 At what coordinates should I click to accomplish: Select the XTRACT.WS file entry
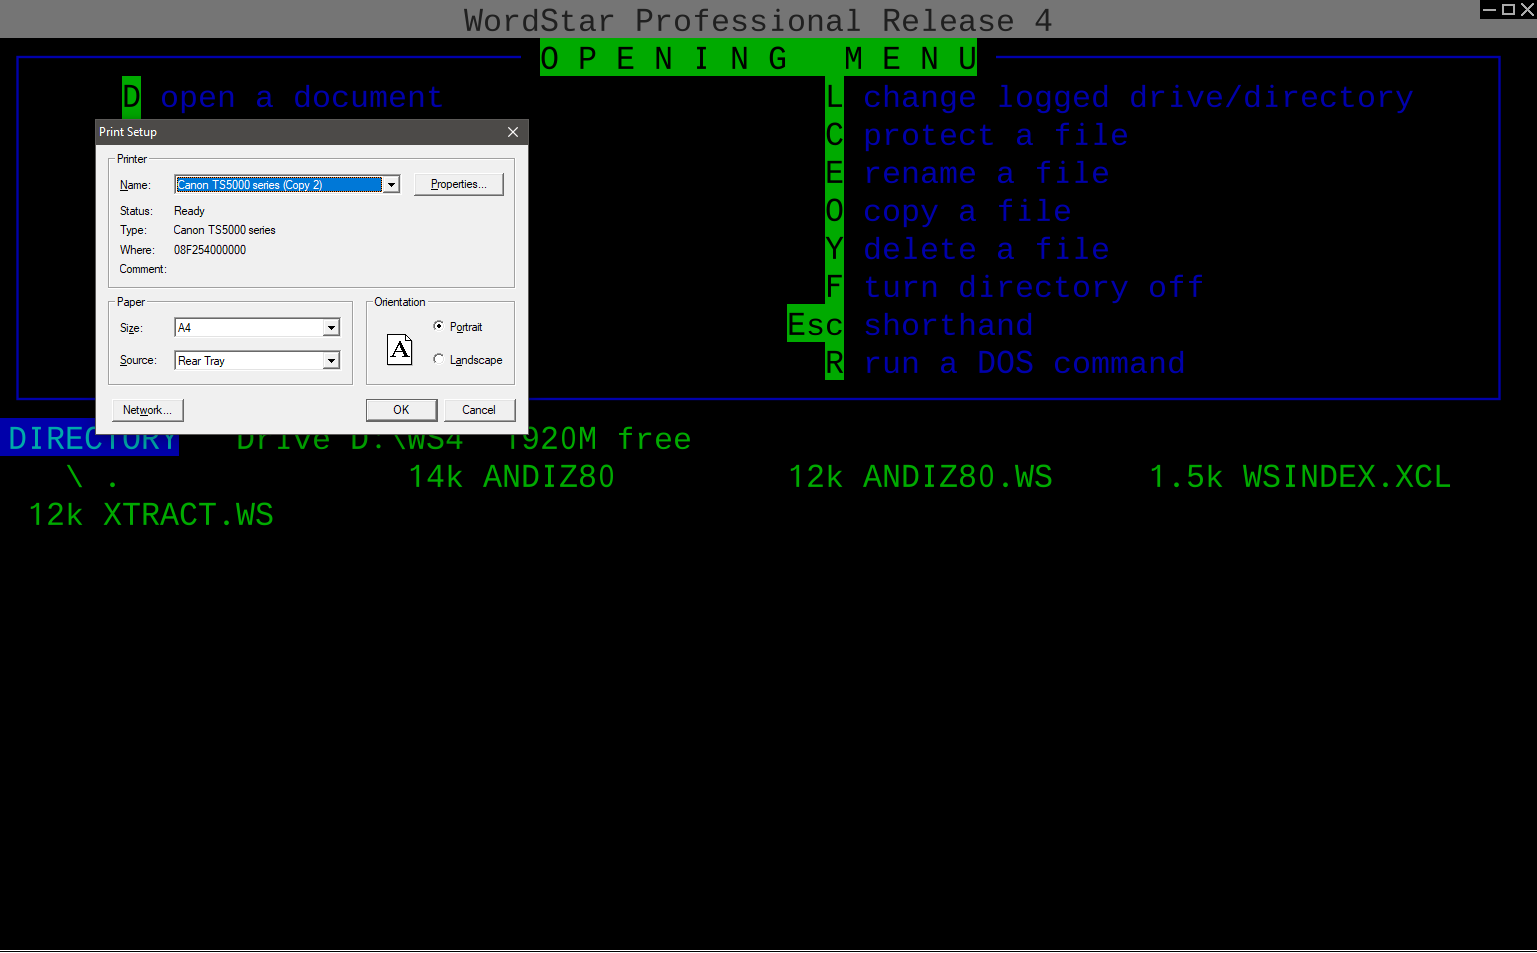pos(187,515)
